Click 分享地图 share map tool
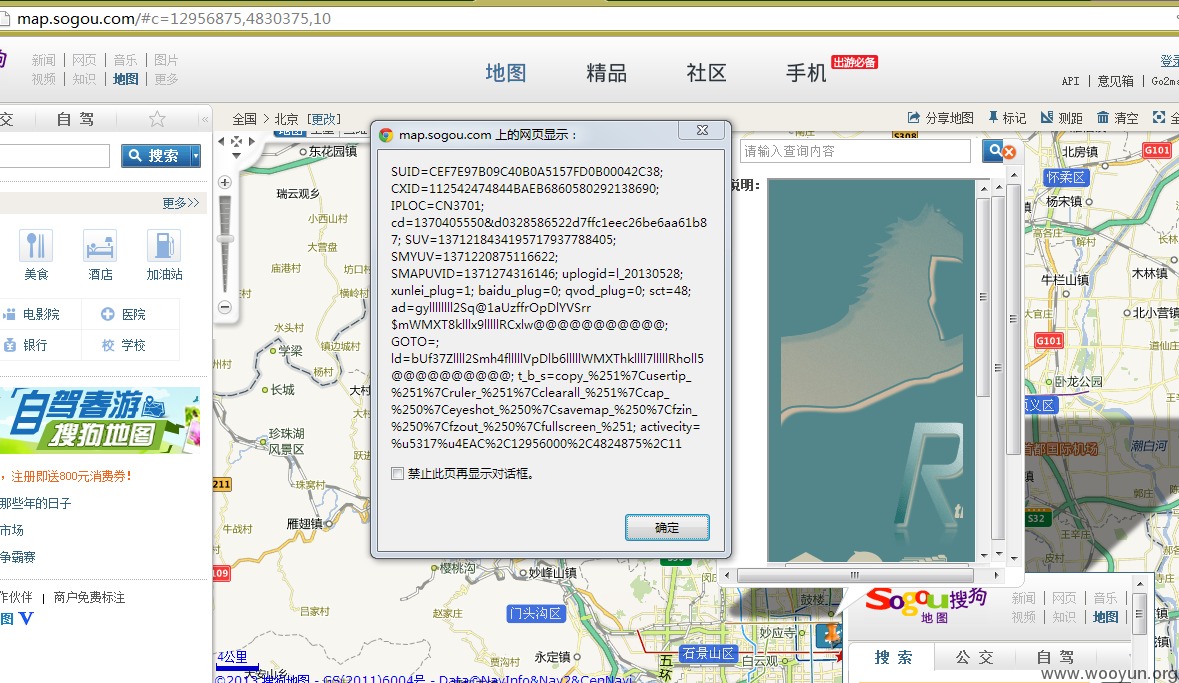The image size is (1179, 683). click(x=941, y=118)
